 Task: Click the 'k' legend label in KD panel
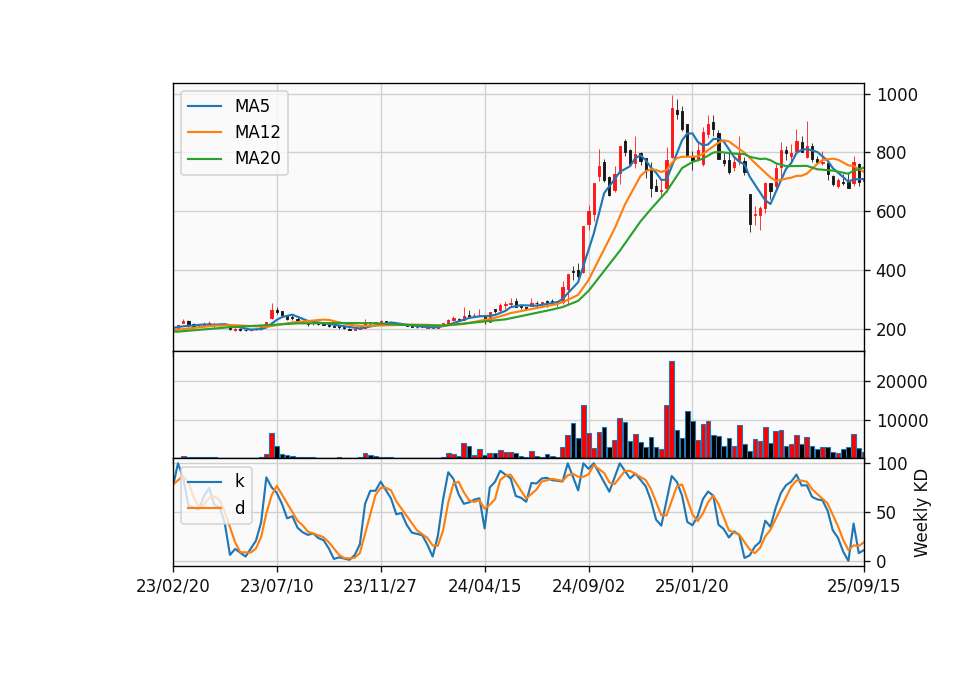(x=239, y=481)
